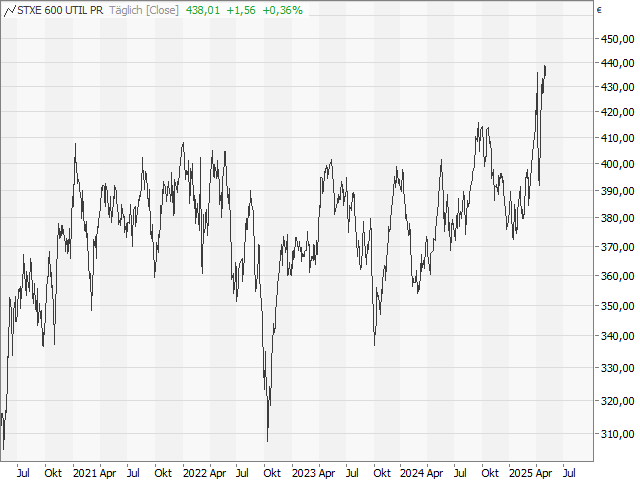Screen dimensions: 640x480
Task: Click the [Close] price type label
Action: [x=162, y=10]
